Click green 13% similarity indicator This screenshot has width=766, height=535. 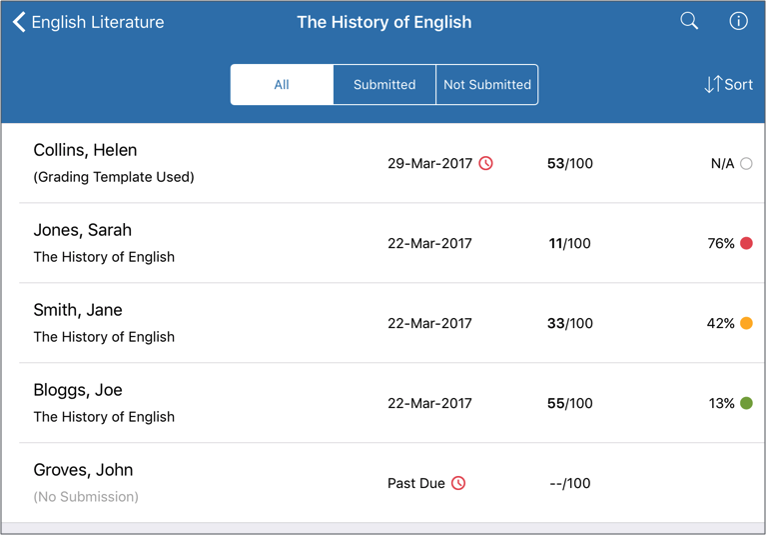click(746, 403)
